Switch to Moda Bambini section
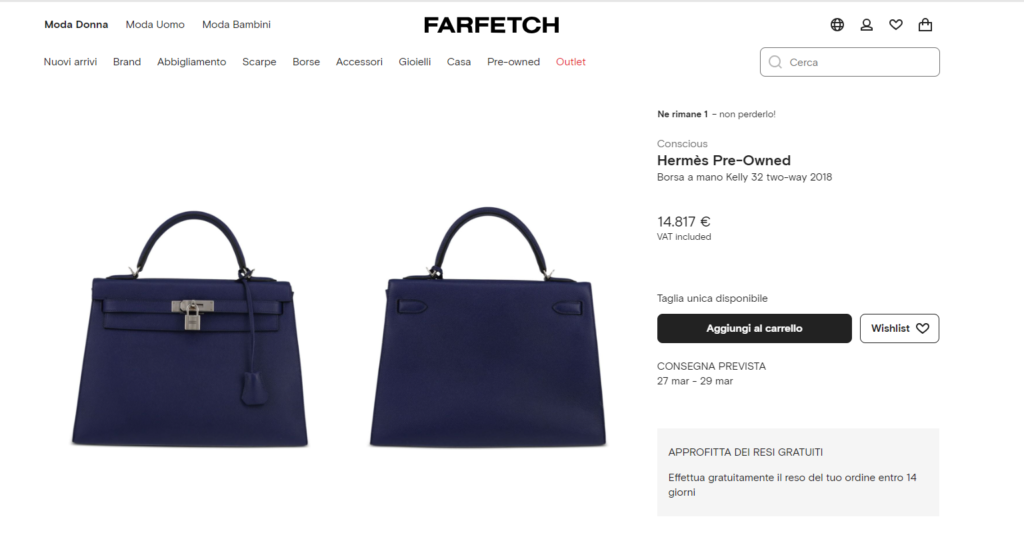Image resolution: width=1024 pixels, height=543 pixels. click(x=236, y=25)
